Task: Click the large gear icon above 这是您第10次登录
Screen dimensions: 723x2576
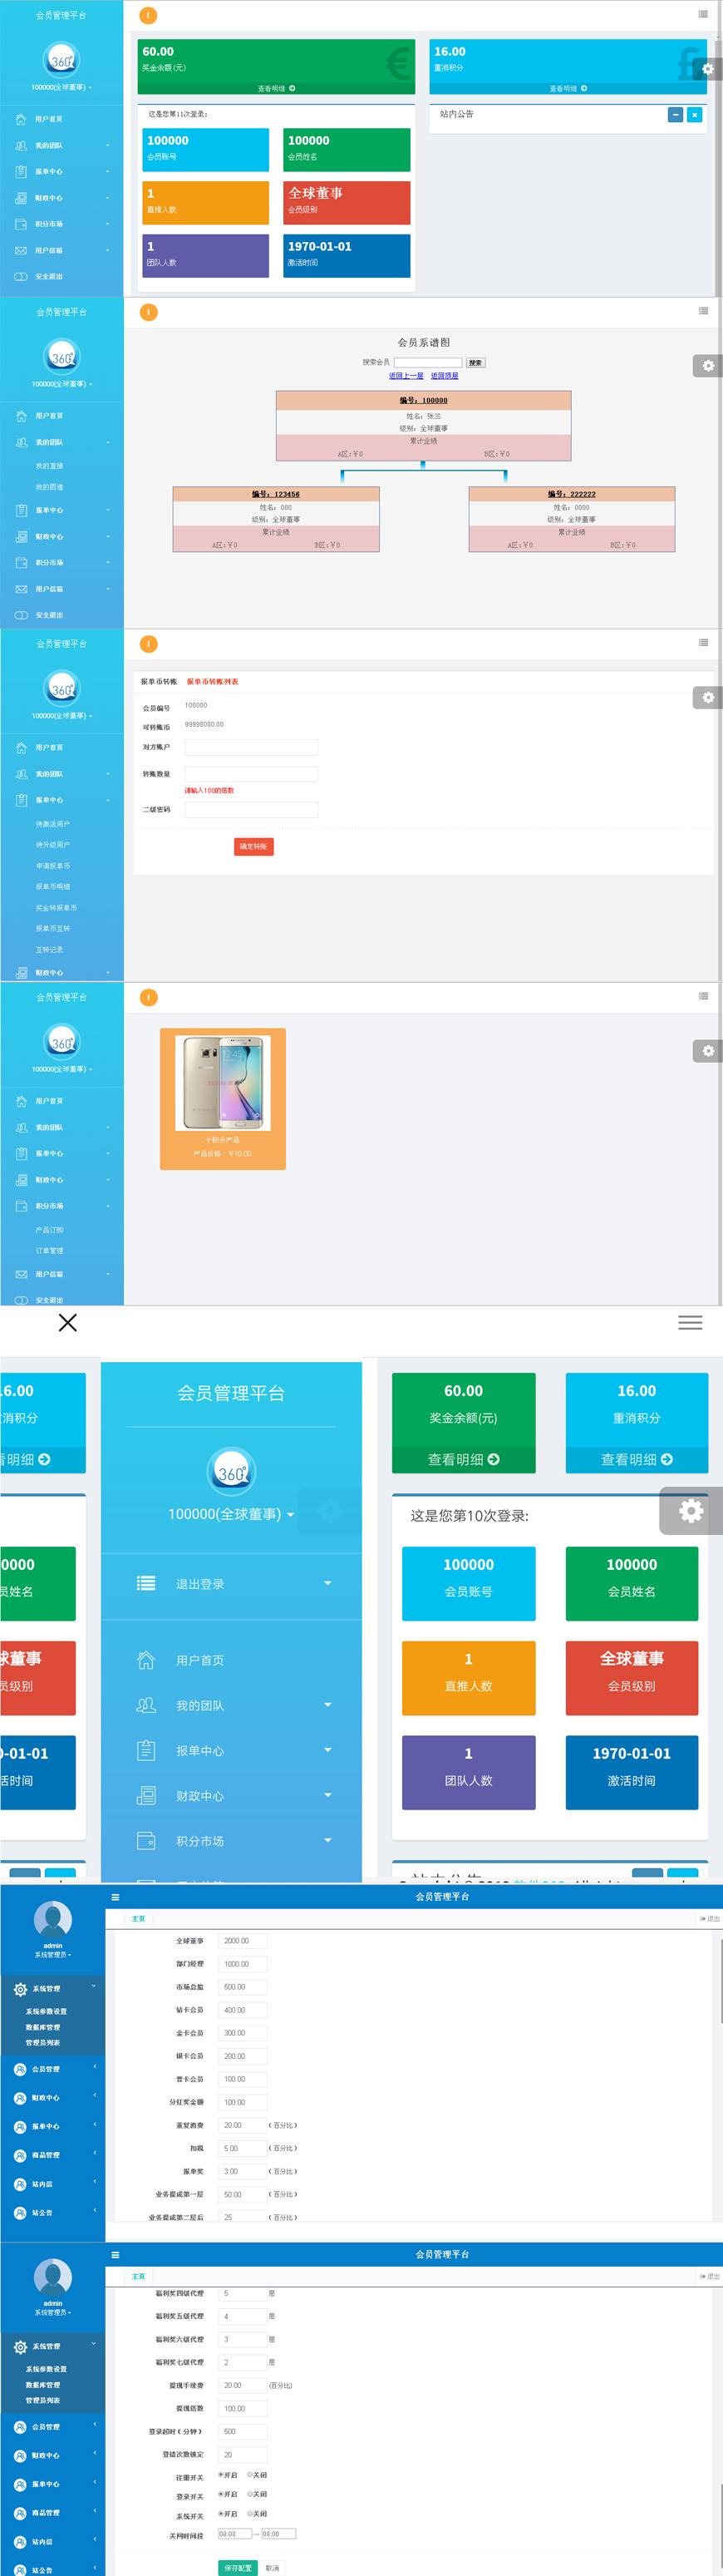Action: click(691, 1510)
